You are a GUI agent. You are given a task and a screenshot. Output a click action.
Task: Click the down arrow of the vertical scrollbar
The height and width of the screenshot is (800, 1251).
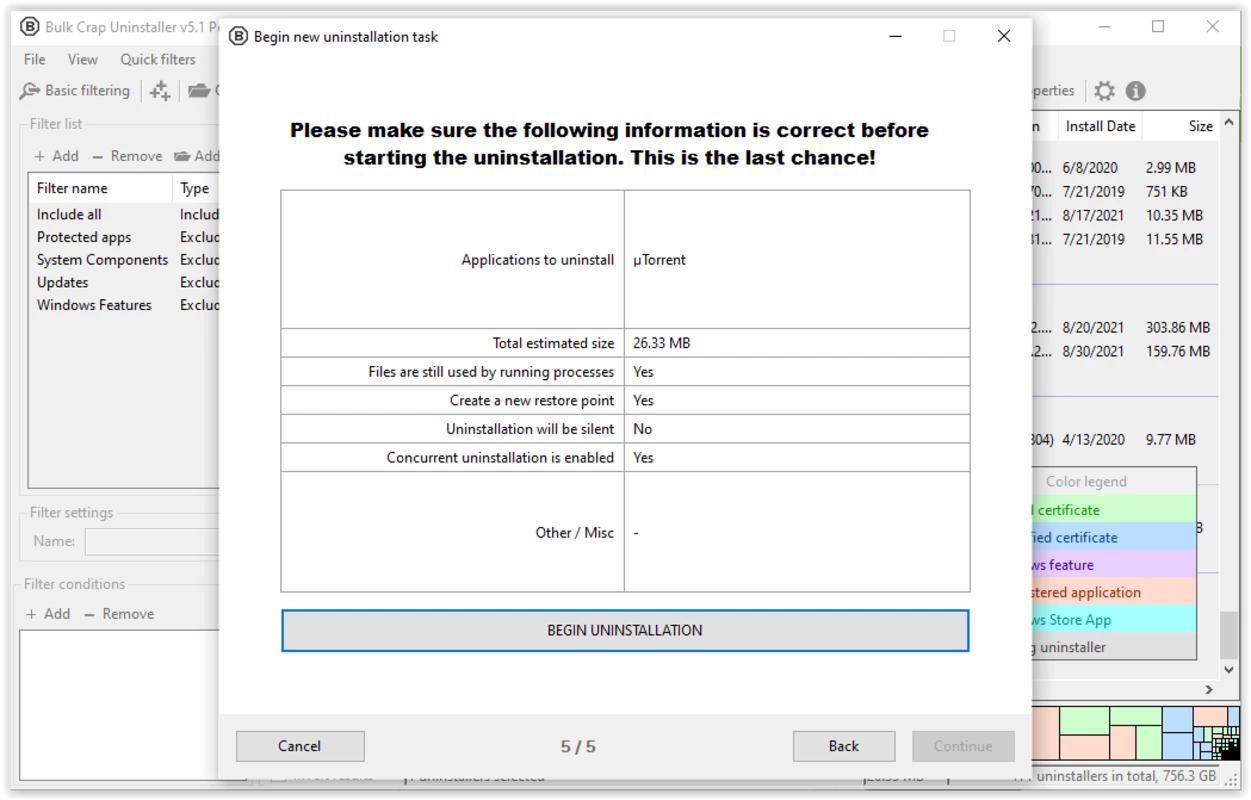[1229, 670]
